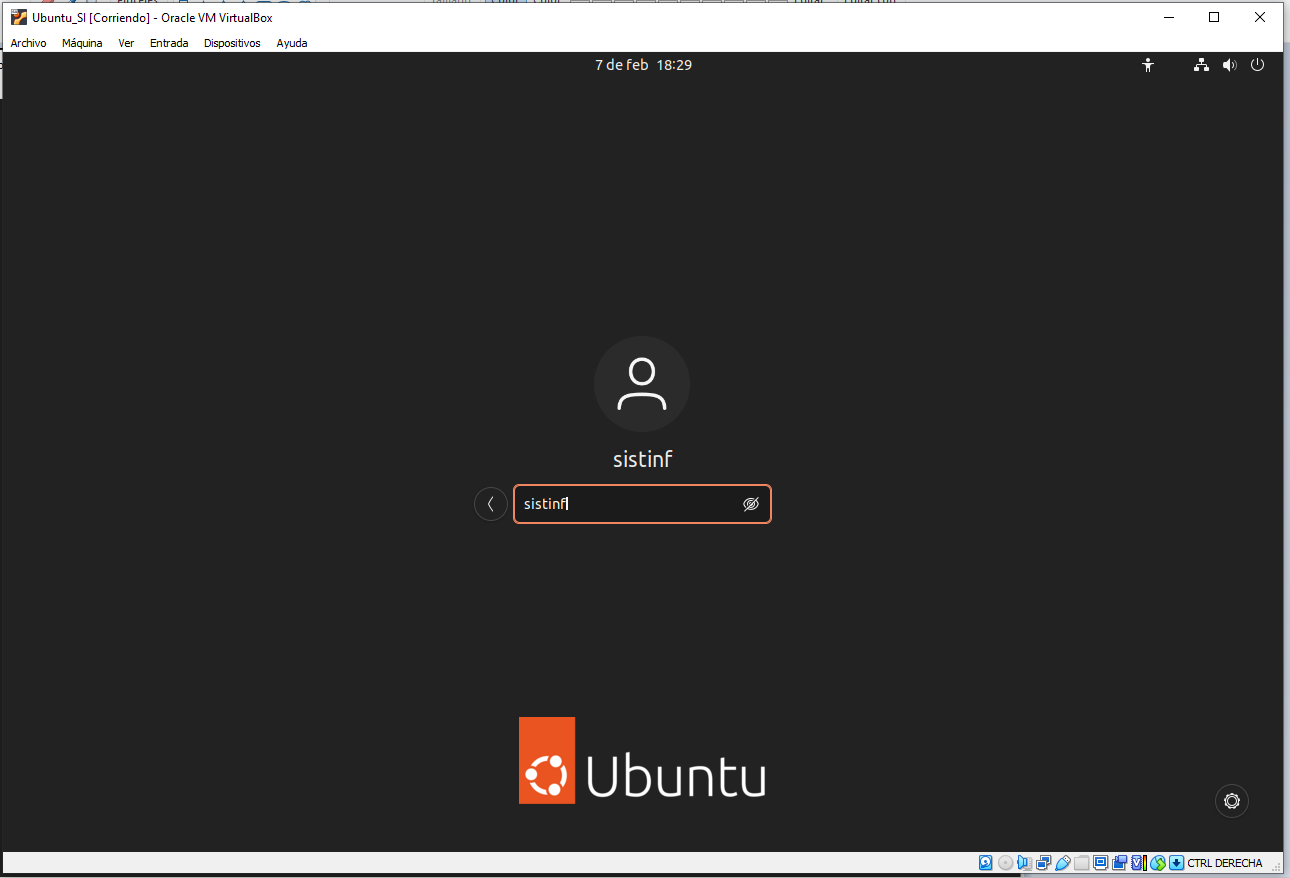Minimize the VirtualBox window
The height and width of the screenshot is (878, 1290).
pos(1168,17)
